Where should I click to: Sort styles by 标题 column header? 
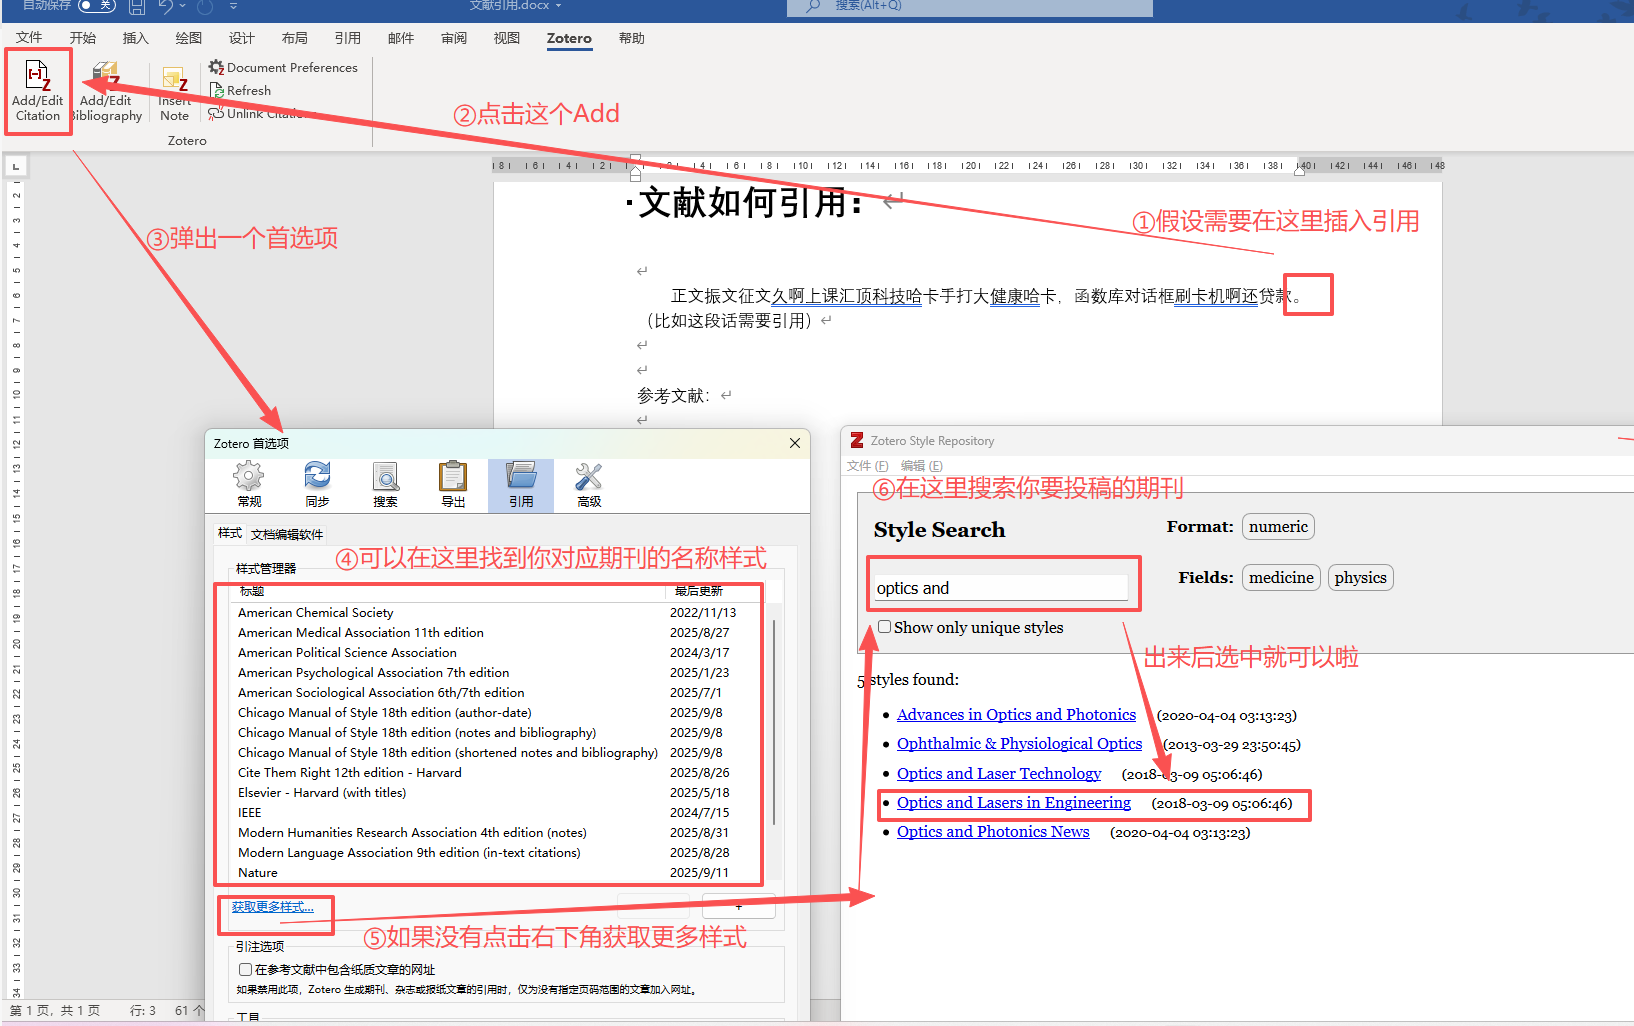[x=449, y=591]
